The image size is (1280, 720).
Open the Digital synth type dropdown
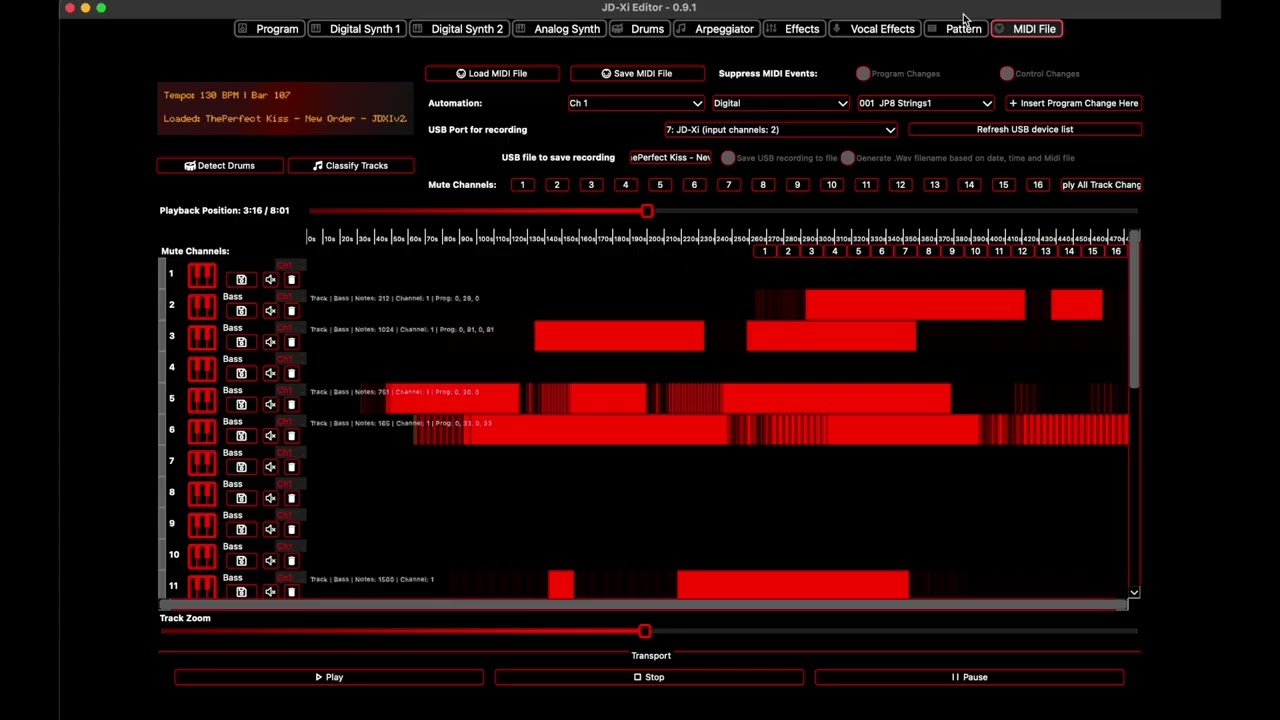tap(780, 103)
